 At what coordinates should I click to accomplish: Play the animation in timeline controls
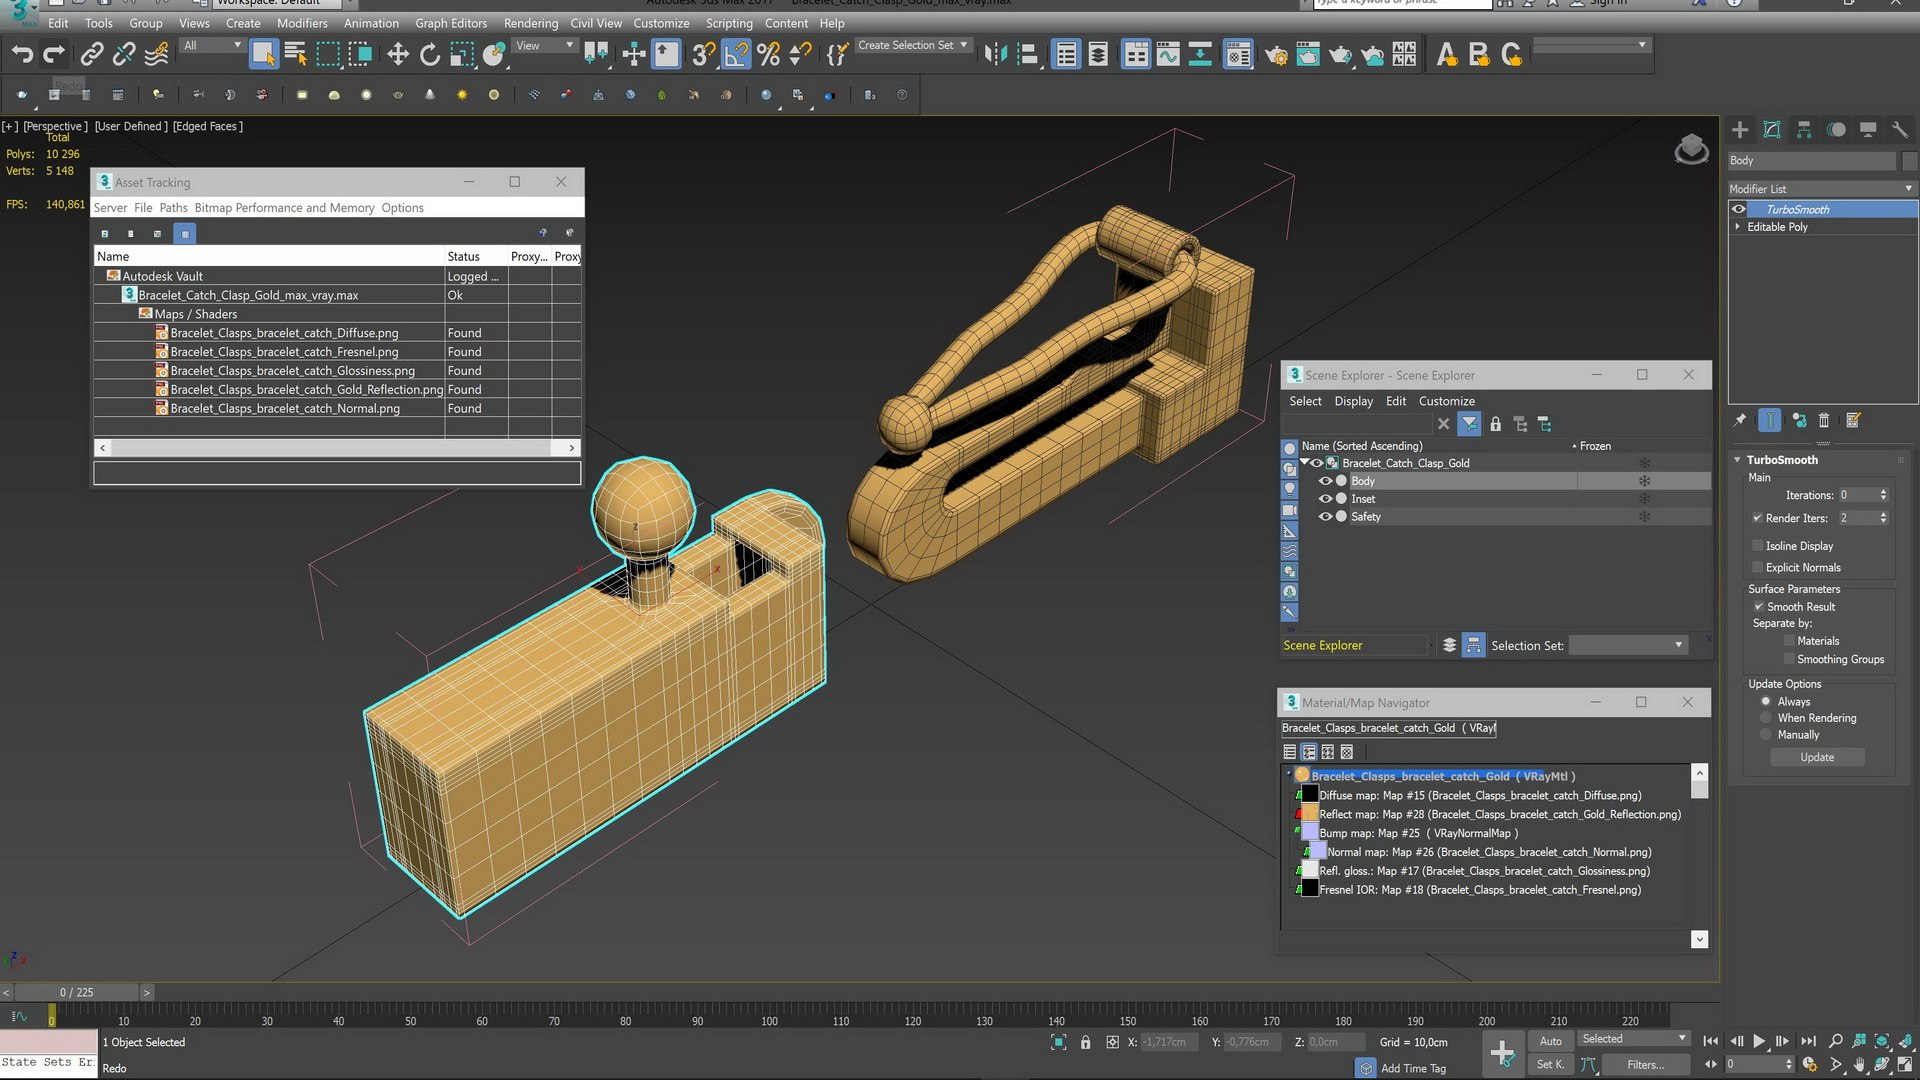click(x=1759, y=1041)
